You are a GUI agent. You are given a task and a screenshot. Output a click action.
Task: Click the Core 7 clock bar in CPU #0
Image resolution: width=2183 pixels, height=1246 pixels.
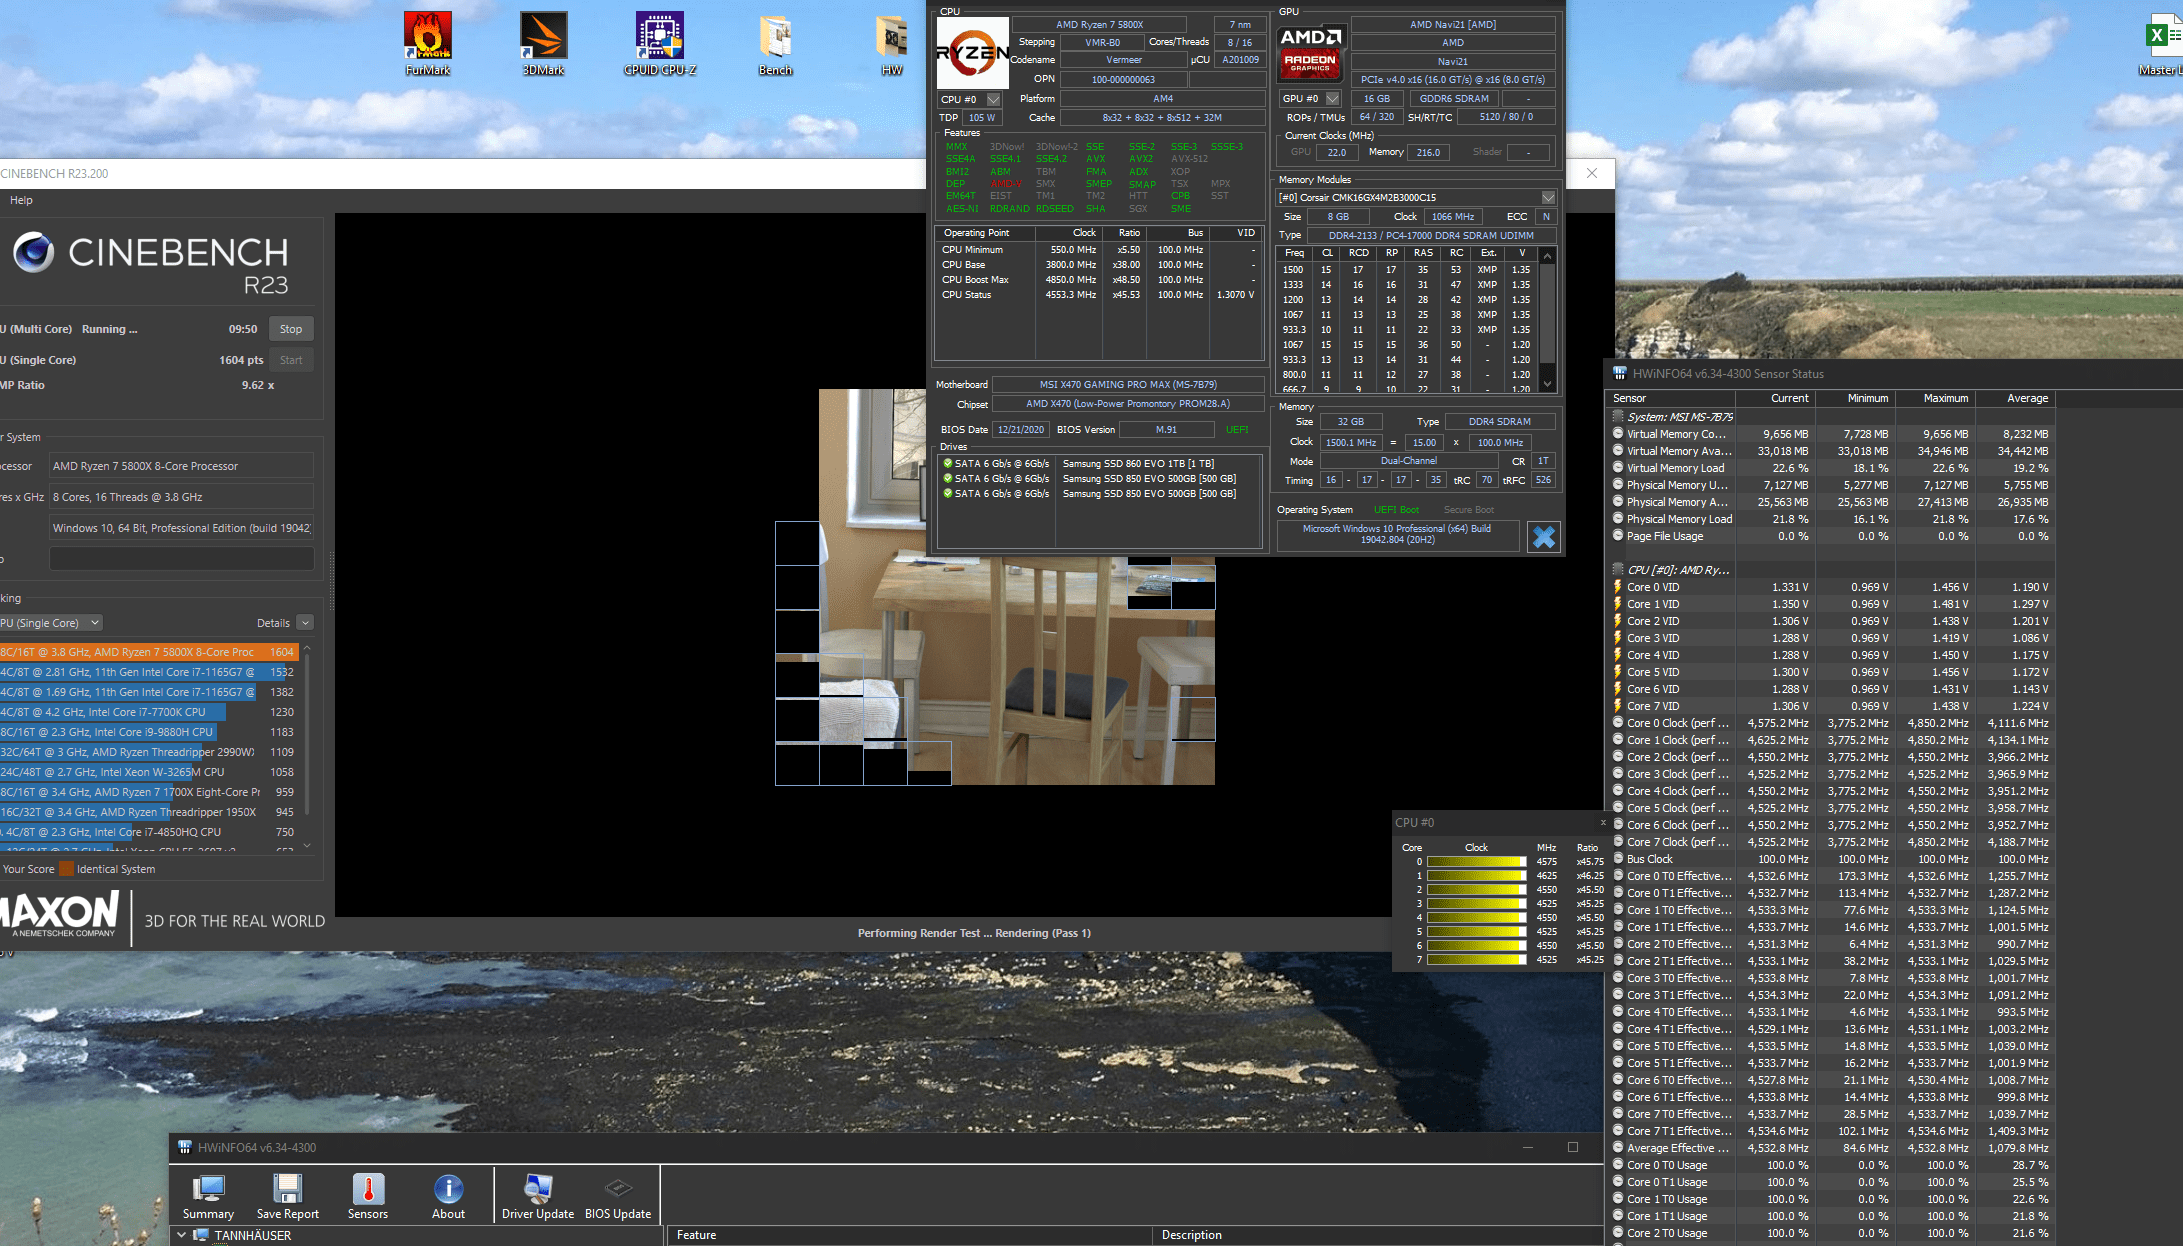pos(1476,960)
